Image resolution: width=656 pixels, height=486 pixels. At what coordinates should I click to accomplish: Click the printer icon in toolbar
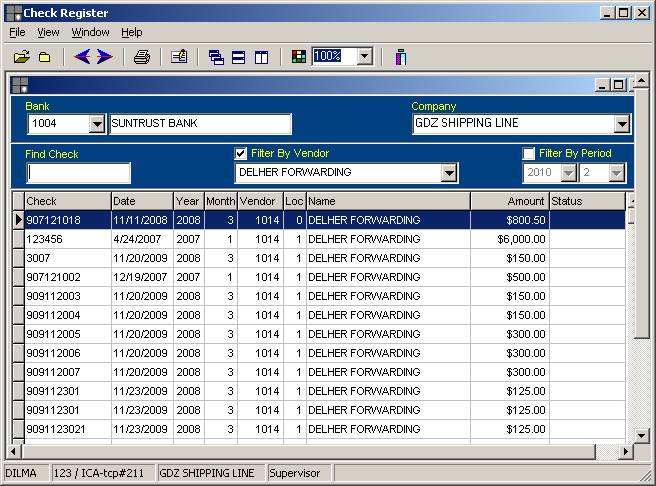(142, 57)
